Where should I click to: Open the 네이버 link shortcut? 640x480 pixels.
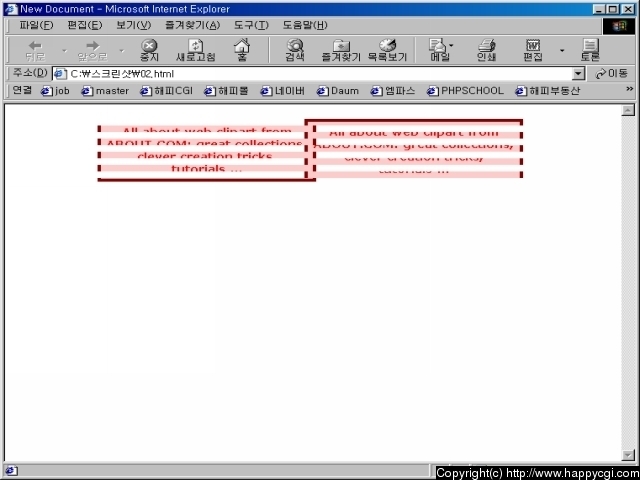[283, 91]
